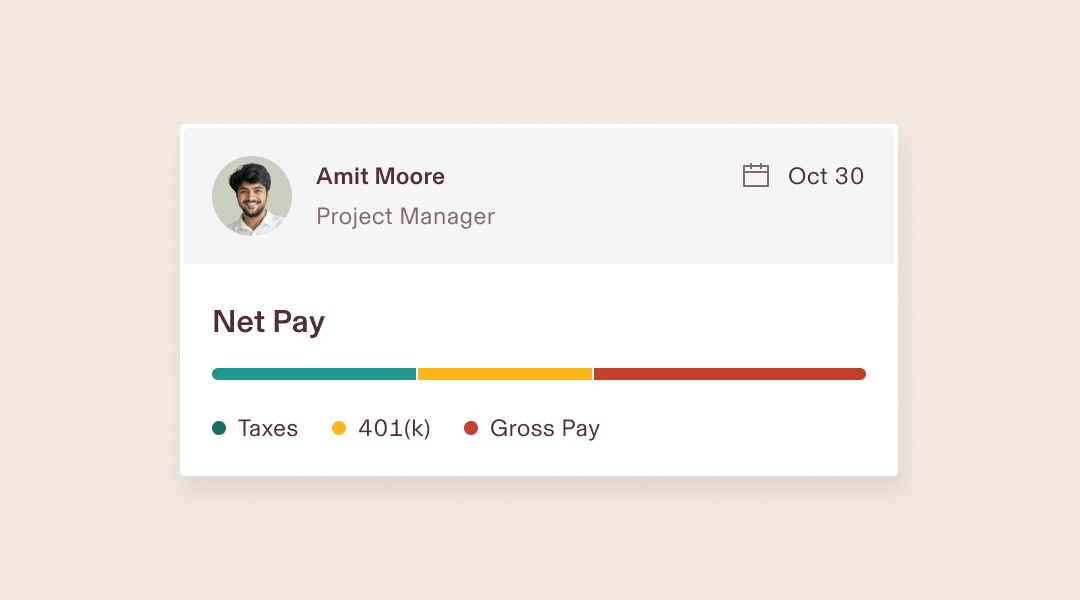Click the Amit Moore name
Viewport: 1080px width, 600px height.
coord(380,176)
